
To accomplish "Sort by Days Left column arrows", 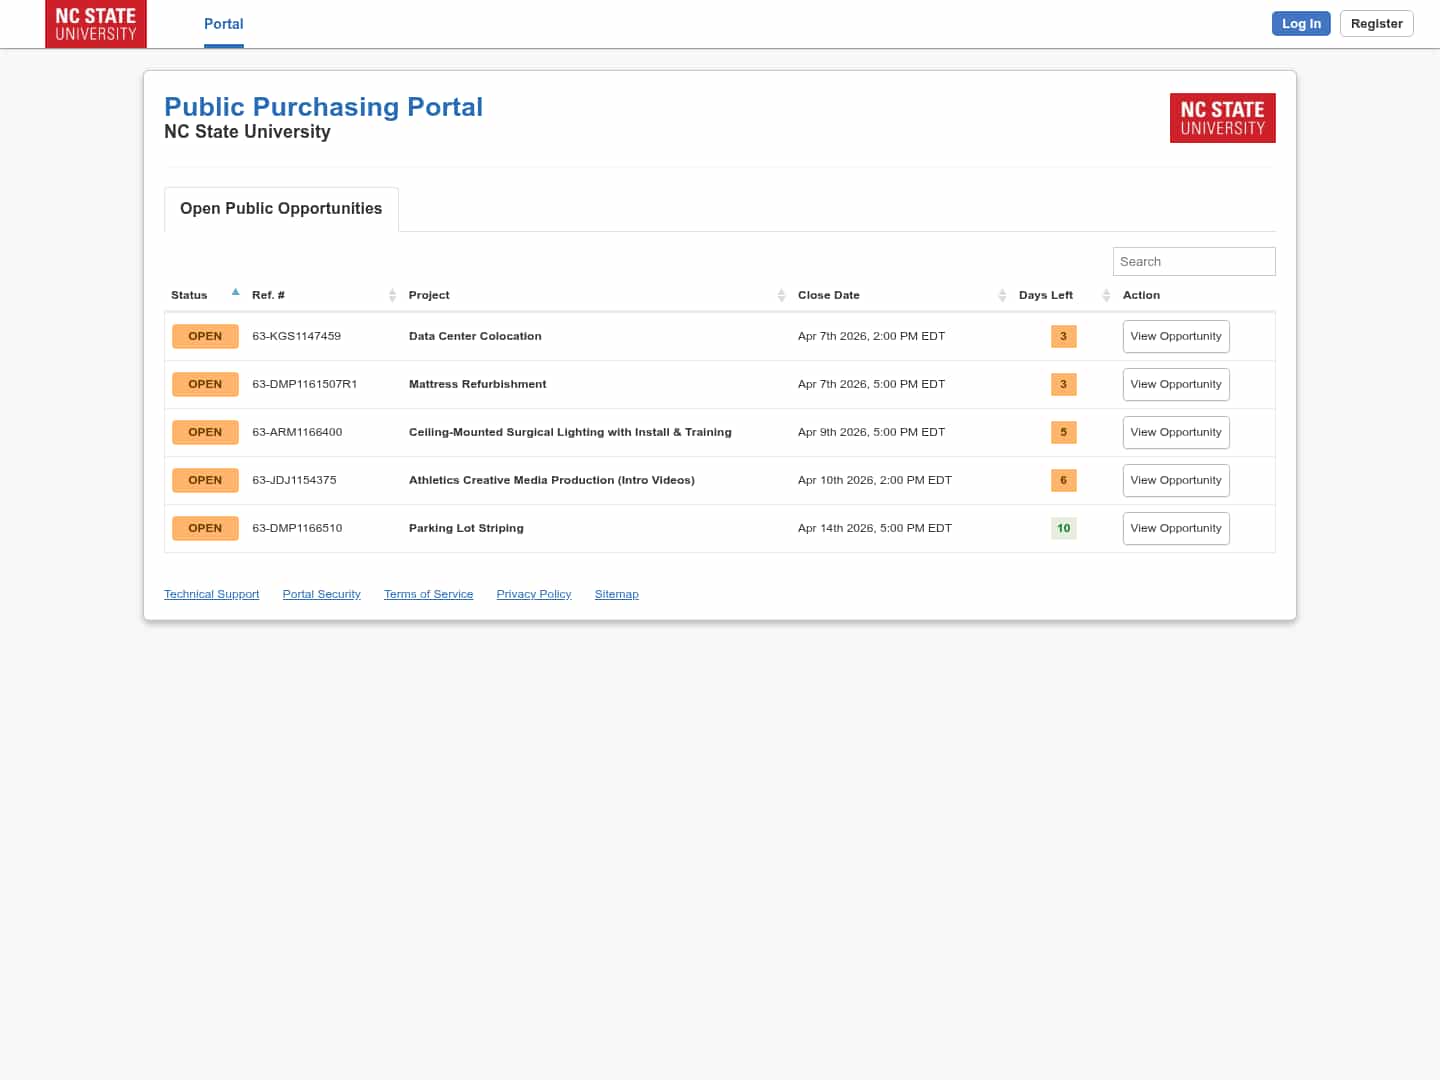I will point(1106,295).
